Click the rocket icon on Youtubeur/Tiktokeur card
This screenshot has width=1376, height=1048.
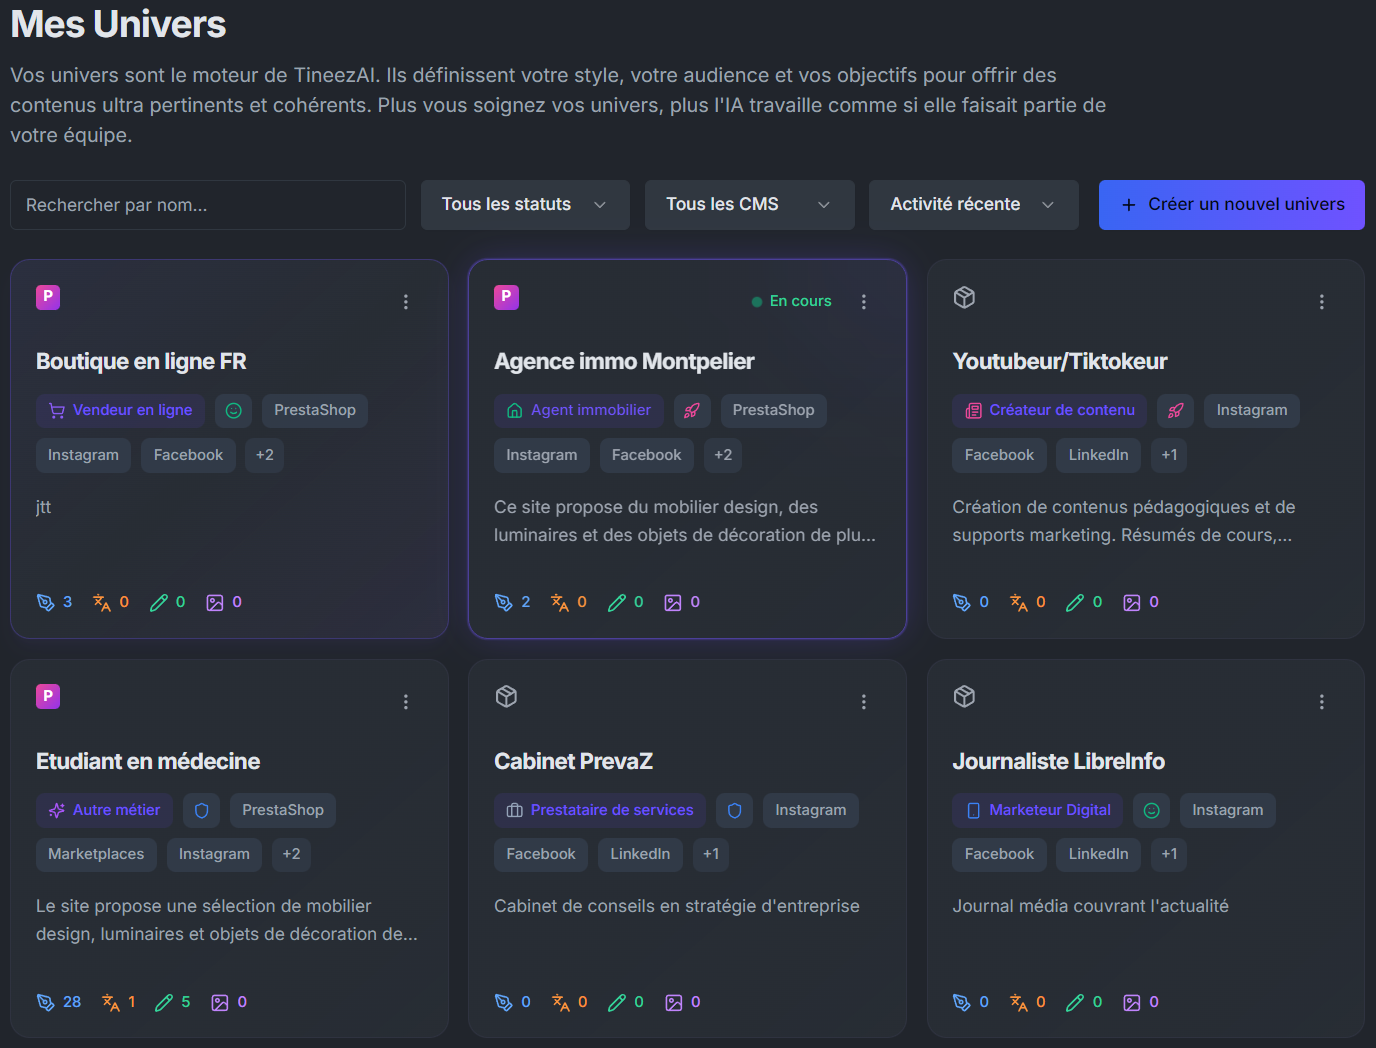point(1175,410)
